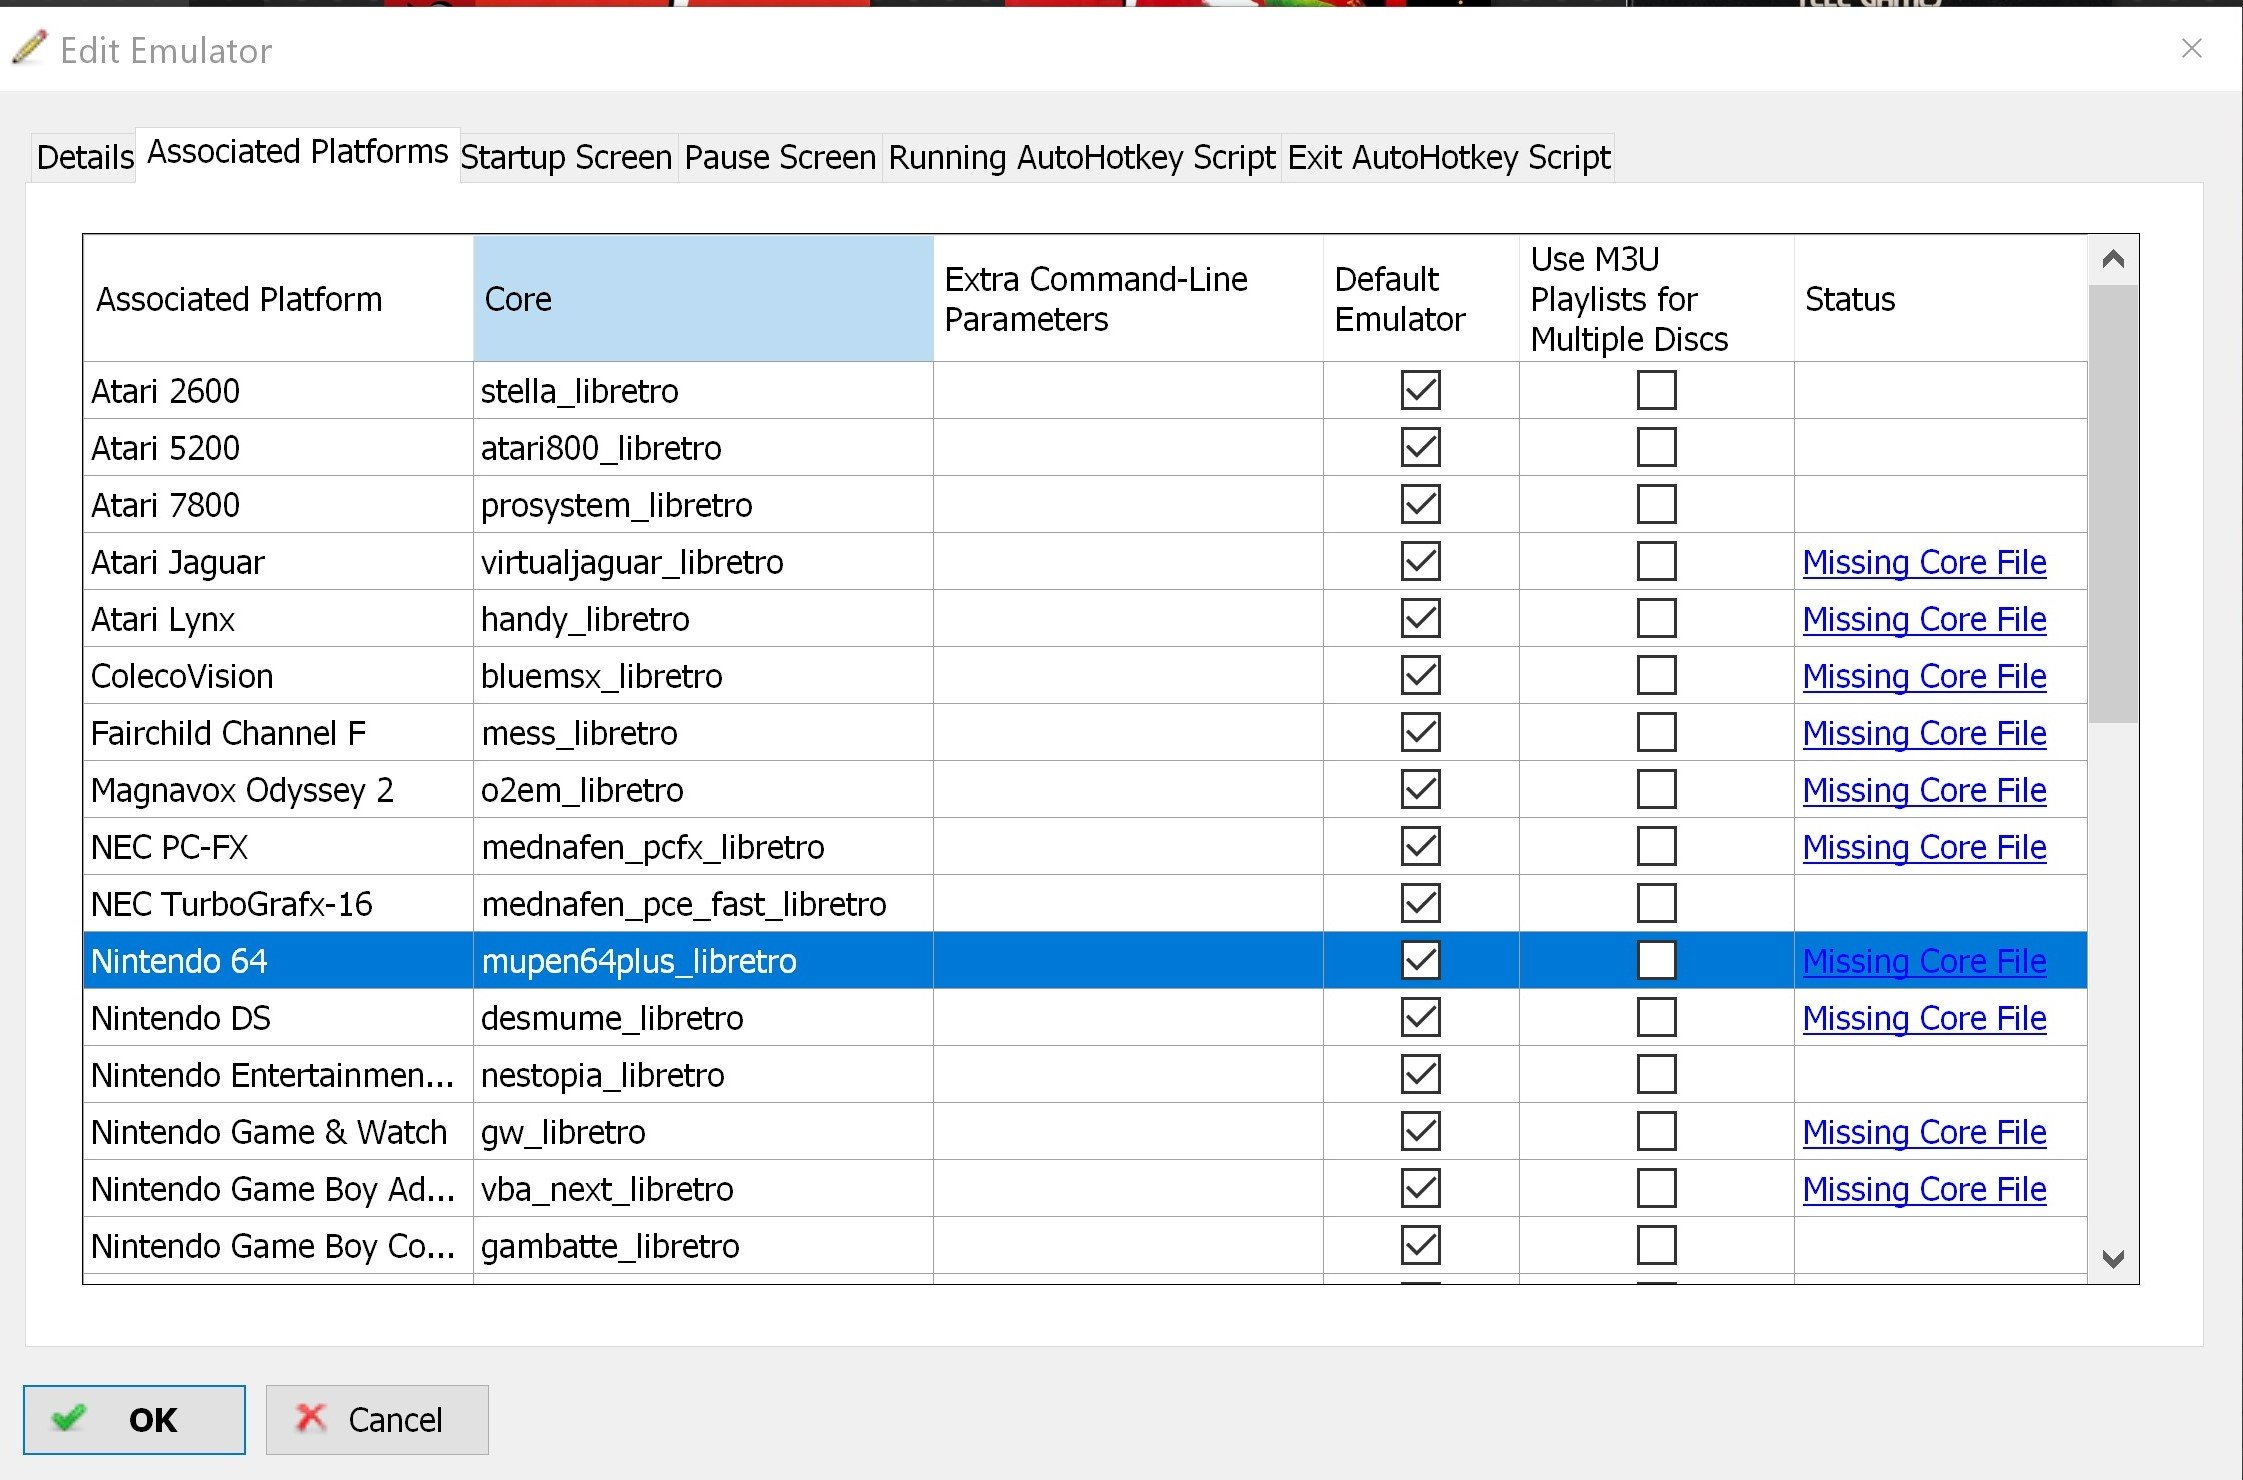Enable M3U playlists for Atari Lynx
Image resolution: width=2243 pixels, height=1480 pixels.
(x=1657, y=618)
